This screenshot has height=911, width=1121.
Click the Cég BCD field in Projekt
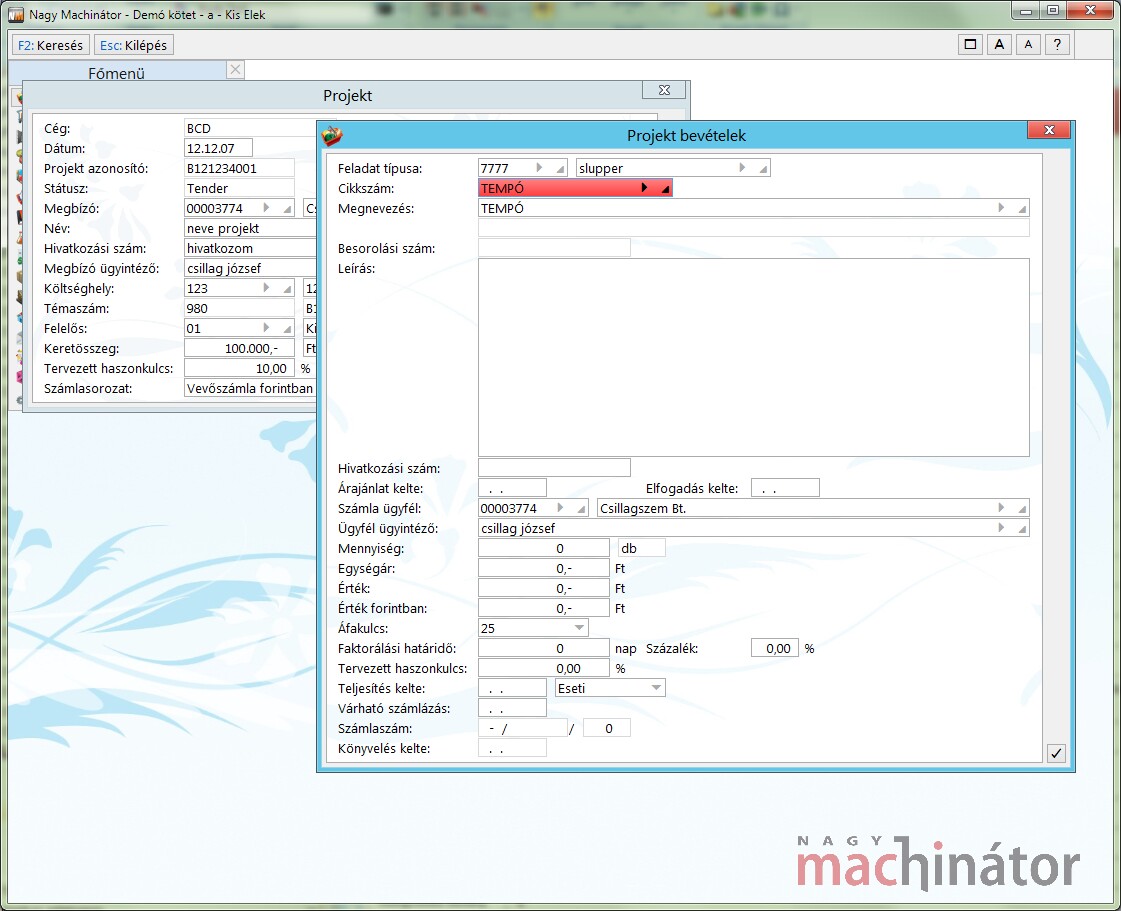click(x=250, y=128)
